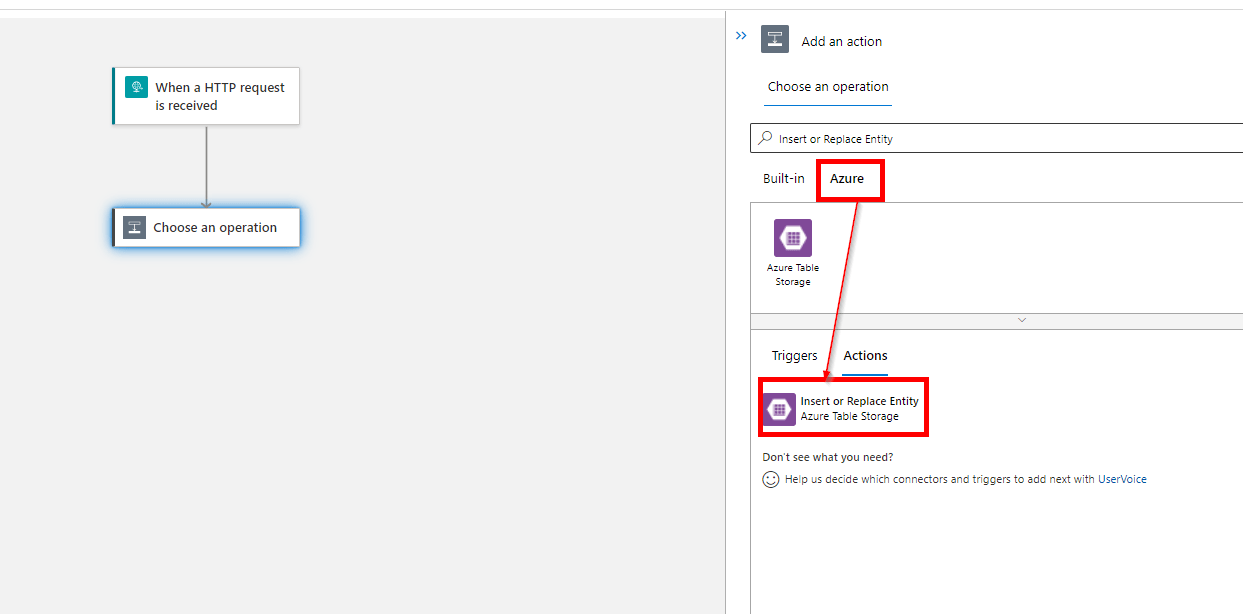The height and width of the screenshot is (614, 1243).
Task: Select the Insert or Replace Entity action
Action: click(x=858, y=408)
